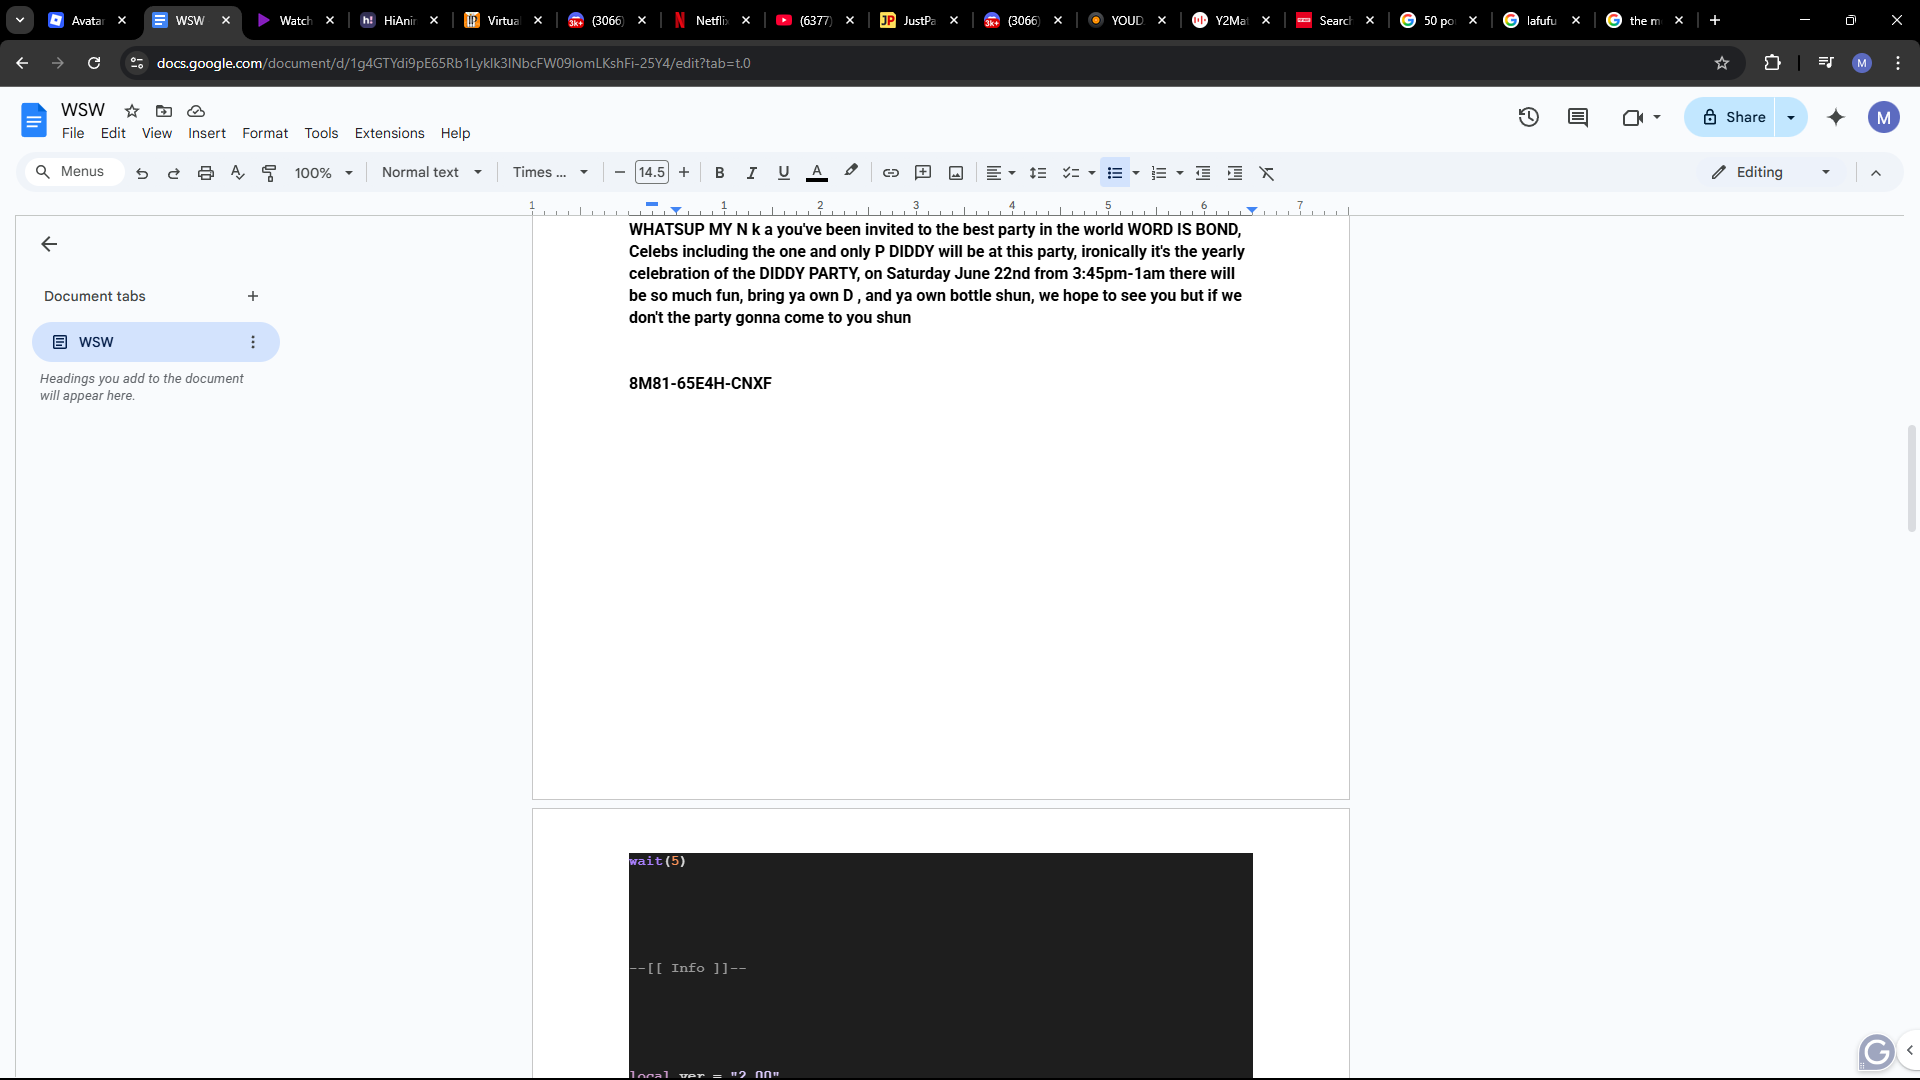This screenshot has height=1080, width=1920.
Task: Open the Docs home icon
Action: (33, 120)
